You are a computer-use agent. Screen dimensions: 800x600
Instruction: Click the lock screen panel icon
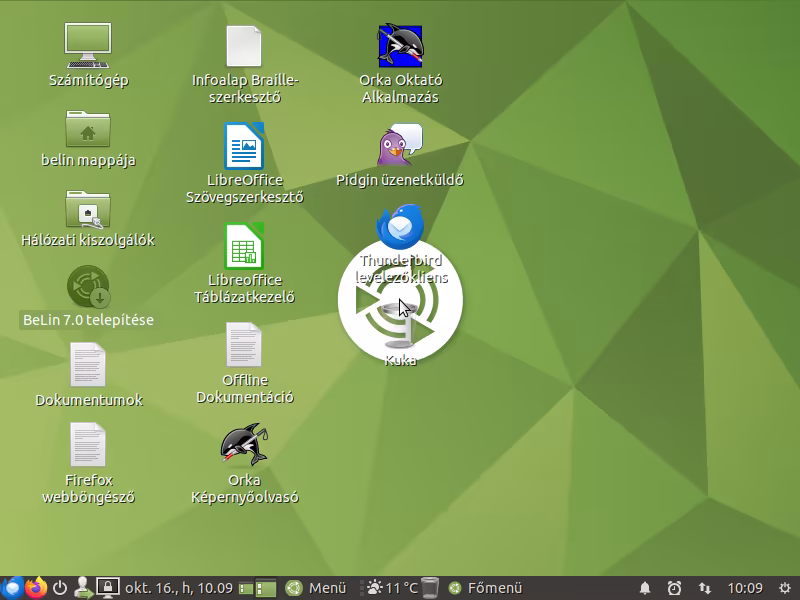(108, 588)
